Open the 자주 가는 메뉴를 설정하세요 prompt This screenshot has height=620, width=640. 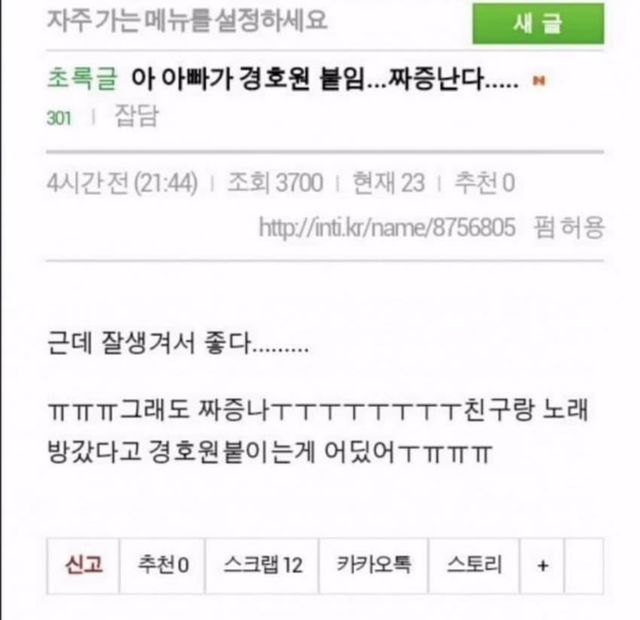point(187,20)
